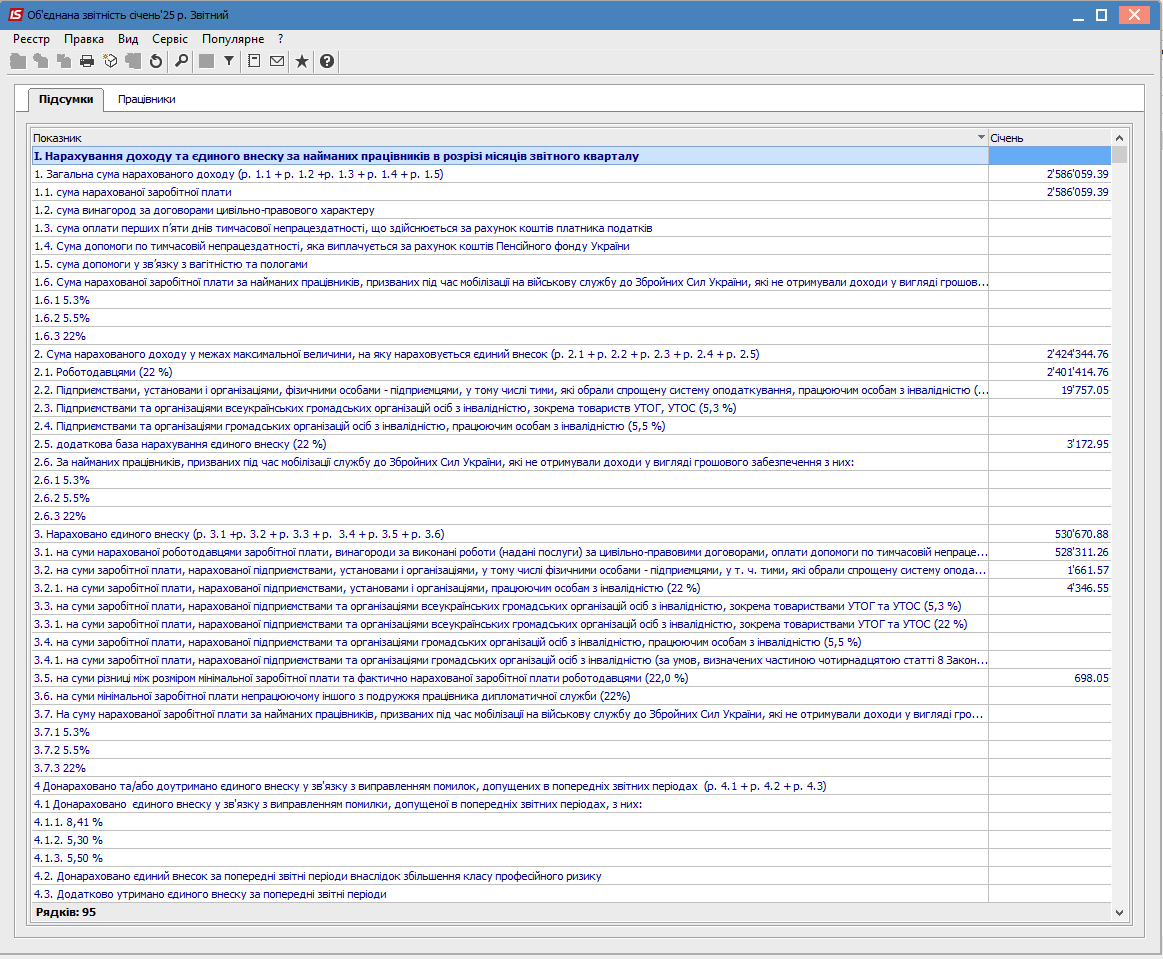The width and height of the screenshot is (1163, 959).
Task: Click the funnel filter icon
Action: coord(229,62)
